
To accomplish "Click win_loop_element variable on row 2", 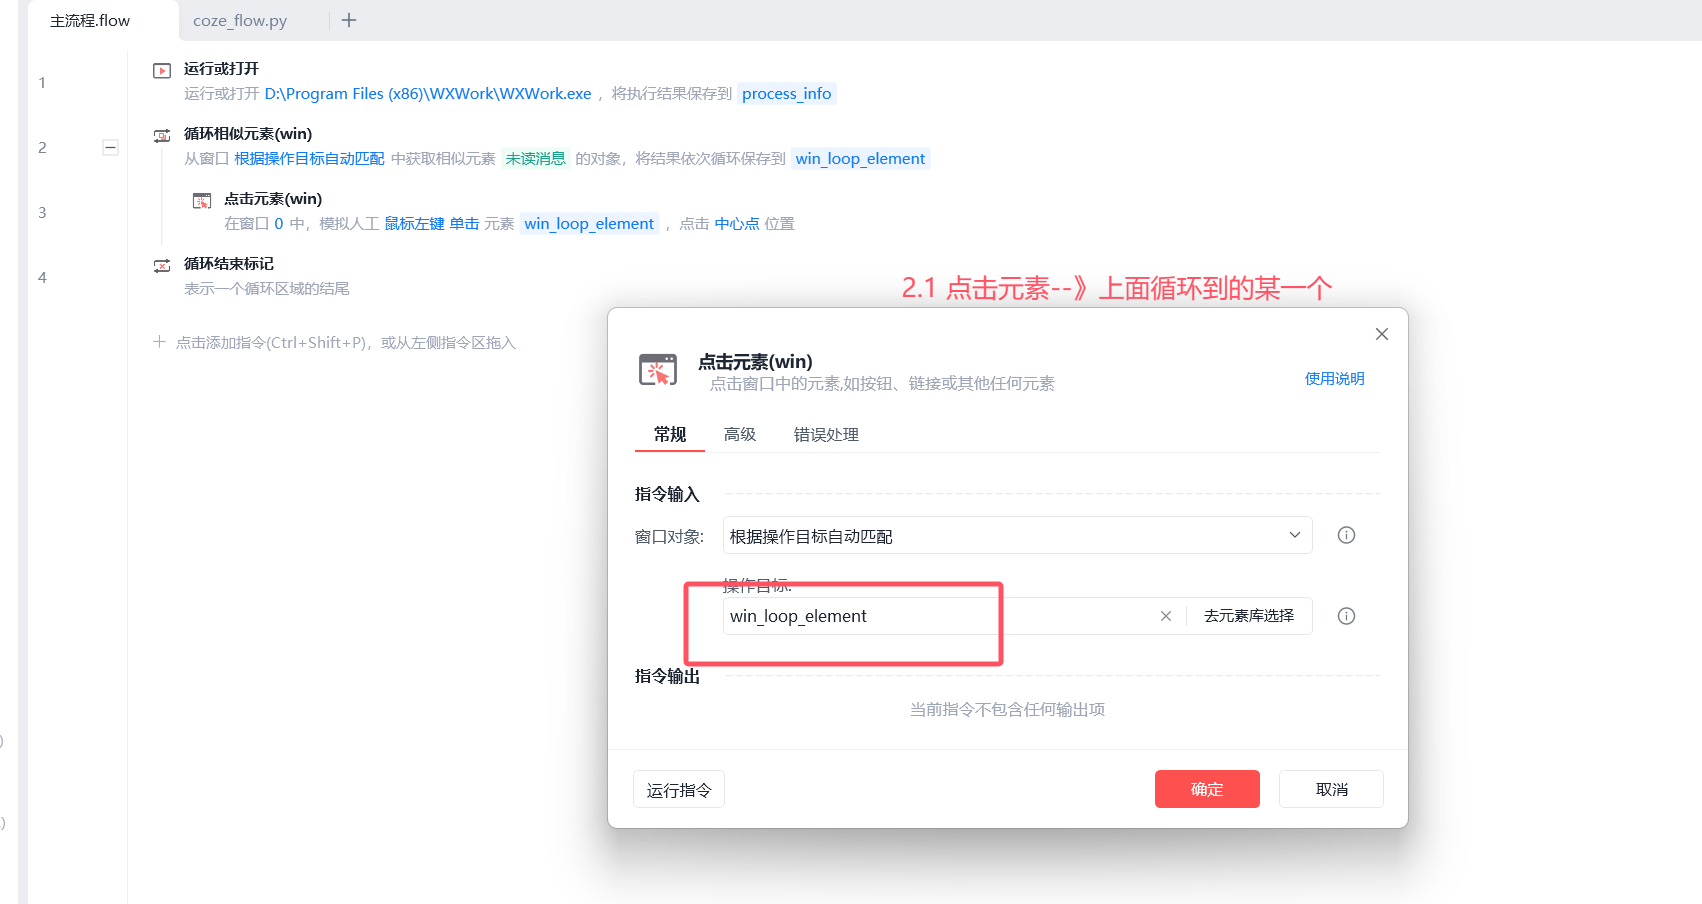I will pos(860,158).
